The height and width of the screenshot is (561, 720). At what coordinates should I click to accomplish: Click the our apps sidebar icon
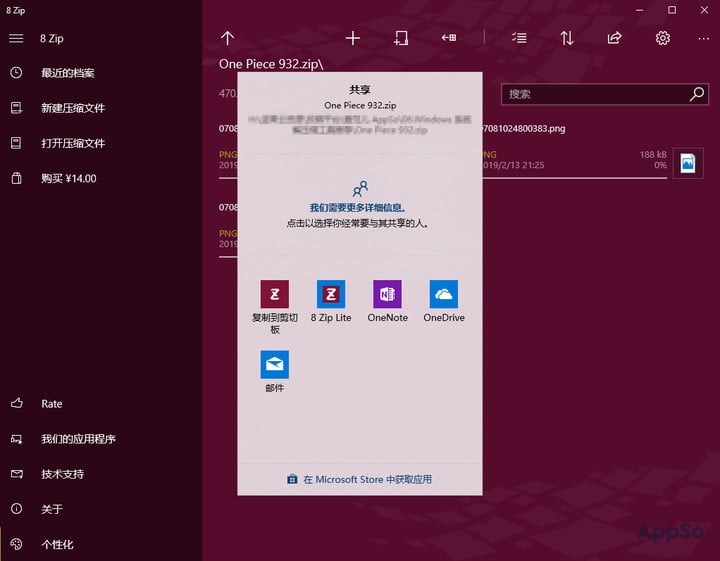pos(17,439)
